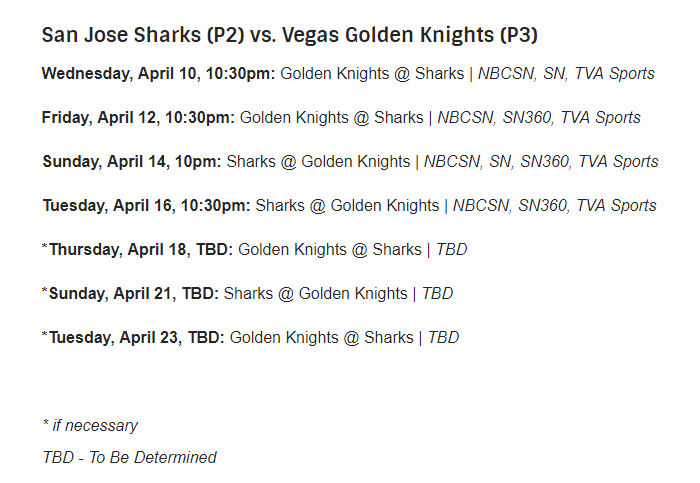This screenshot has height=483, width=700.
Task: Click the Sunday, April 21, TBD date
Action: pos(134,294)
